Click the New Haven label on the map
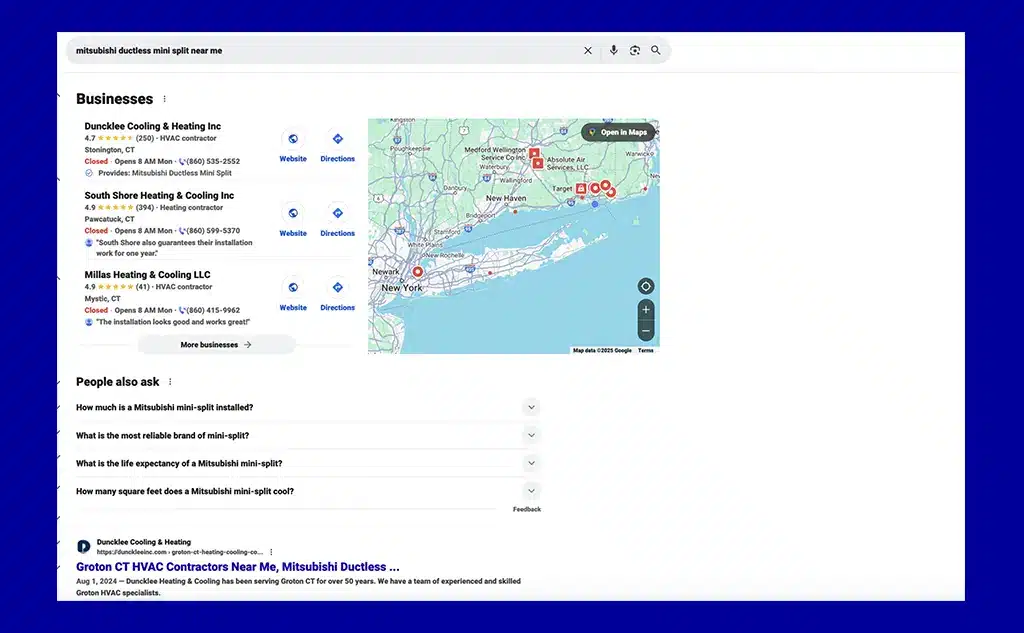This screenshot has width=1024, height=633. coord(505,198)
